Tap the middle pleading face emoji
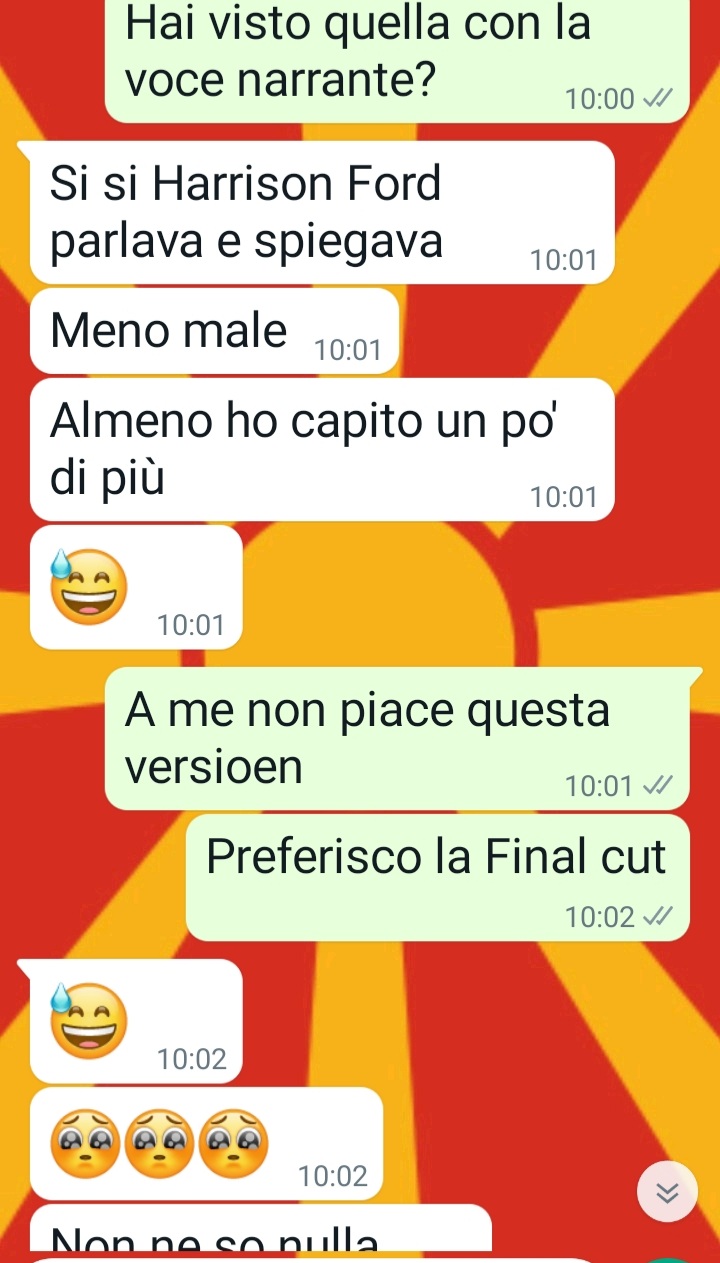This screenshot has height=1263, width=720. (160, 1141)
